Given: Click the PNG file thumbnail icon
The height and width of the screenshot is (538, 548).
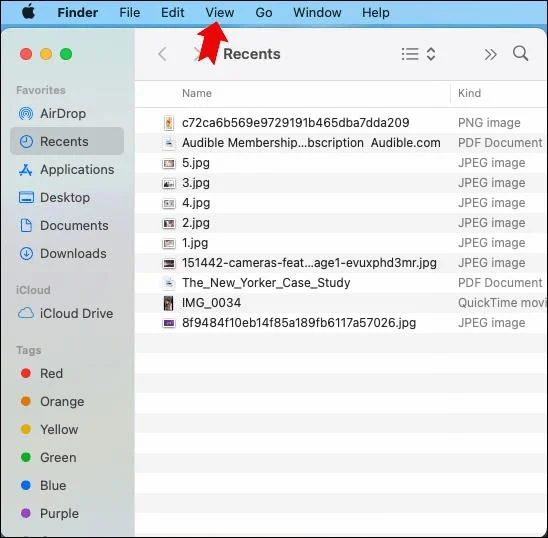Looking at the screenshot, I should coord(168,123).
